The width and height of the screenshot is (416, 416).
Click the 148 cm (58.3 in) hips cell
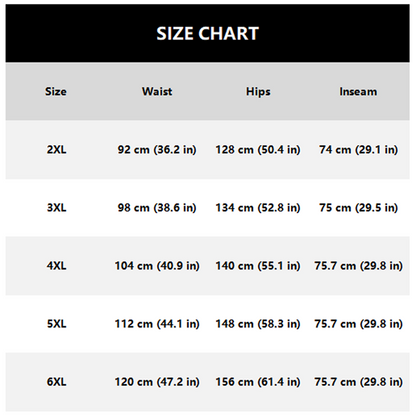258,324
